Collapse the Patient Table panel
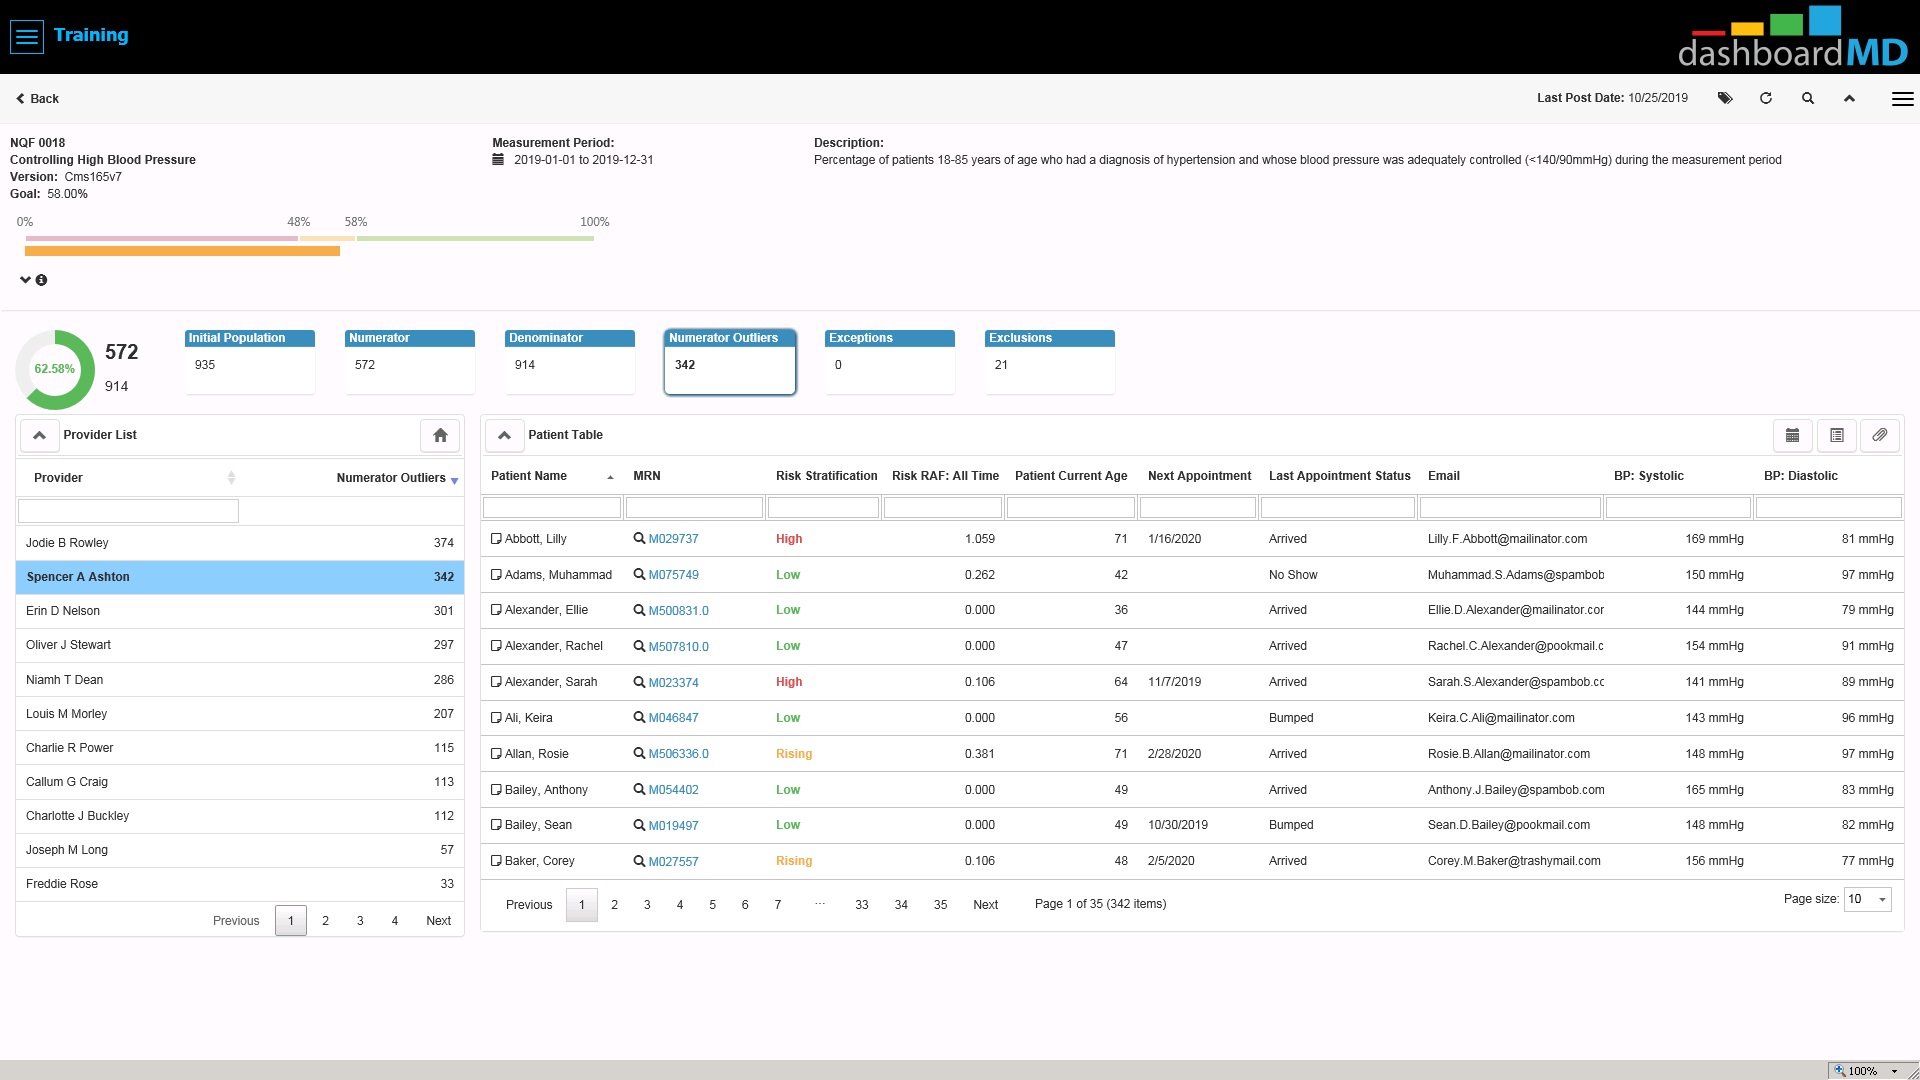This screenshot has width=1920, height=1080. point(504,435)
